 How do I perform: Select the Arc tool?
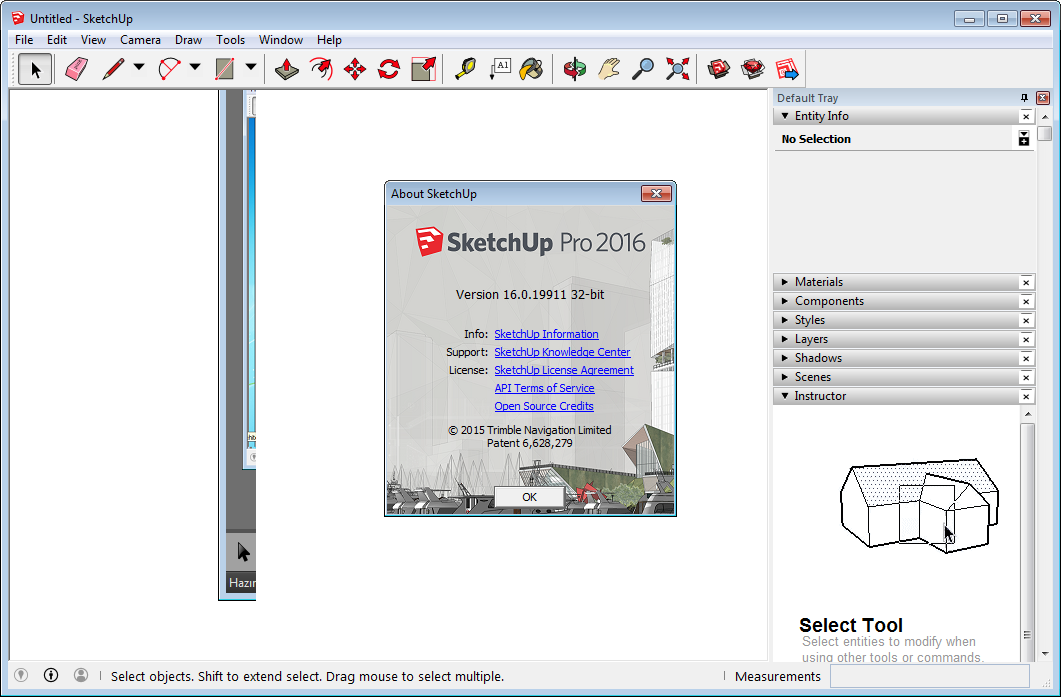pyautogui.click(x=169, y=69)
